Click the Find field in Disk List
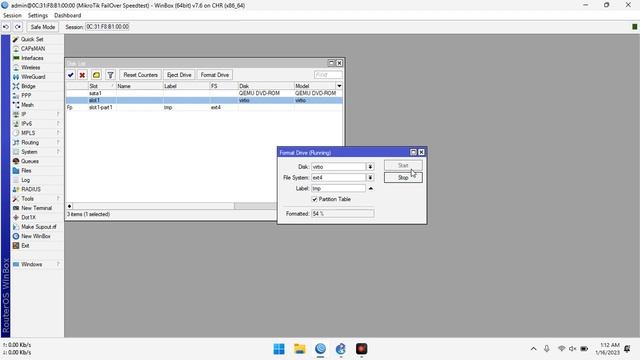Screen dimensions: 640x360 click(x=328, y=75)
